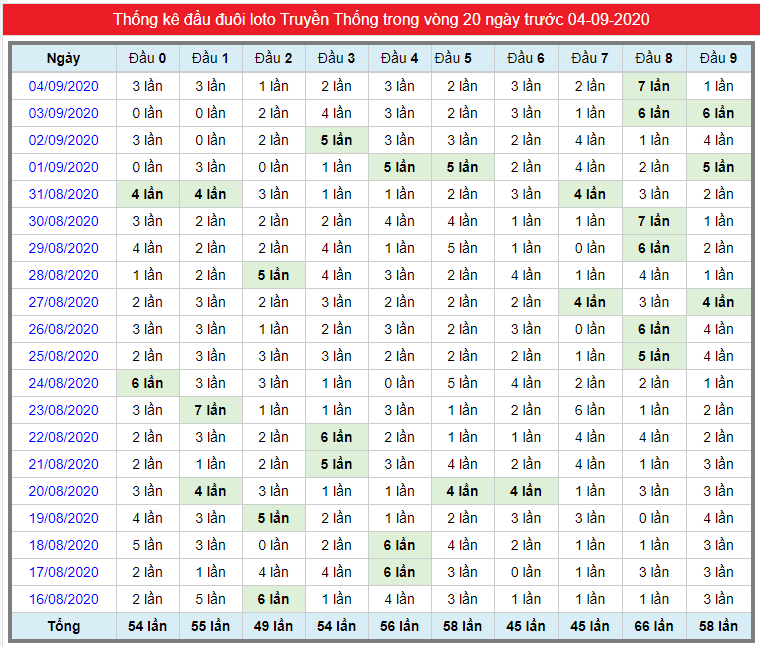Click the highlighted 6 lần cell for 24/08/2020
760x647 pixels.
[147, 383]
